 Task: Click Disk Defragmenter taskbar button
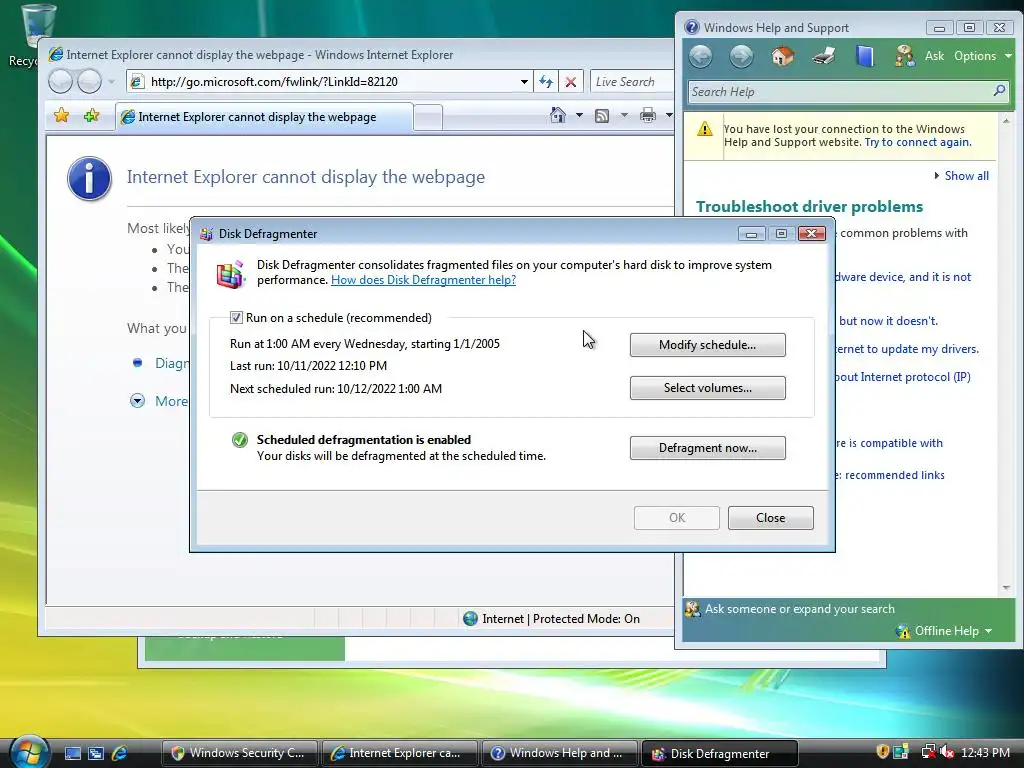[720, 753]
